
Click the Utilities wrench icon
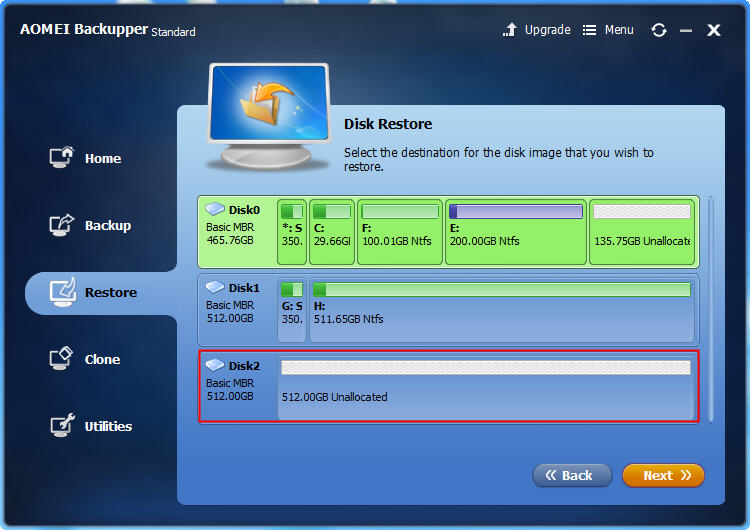tap(63, 425)
